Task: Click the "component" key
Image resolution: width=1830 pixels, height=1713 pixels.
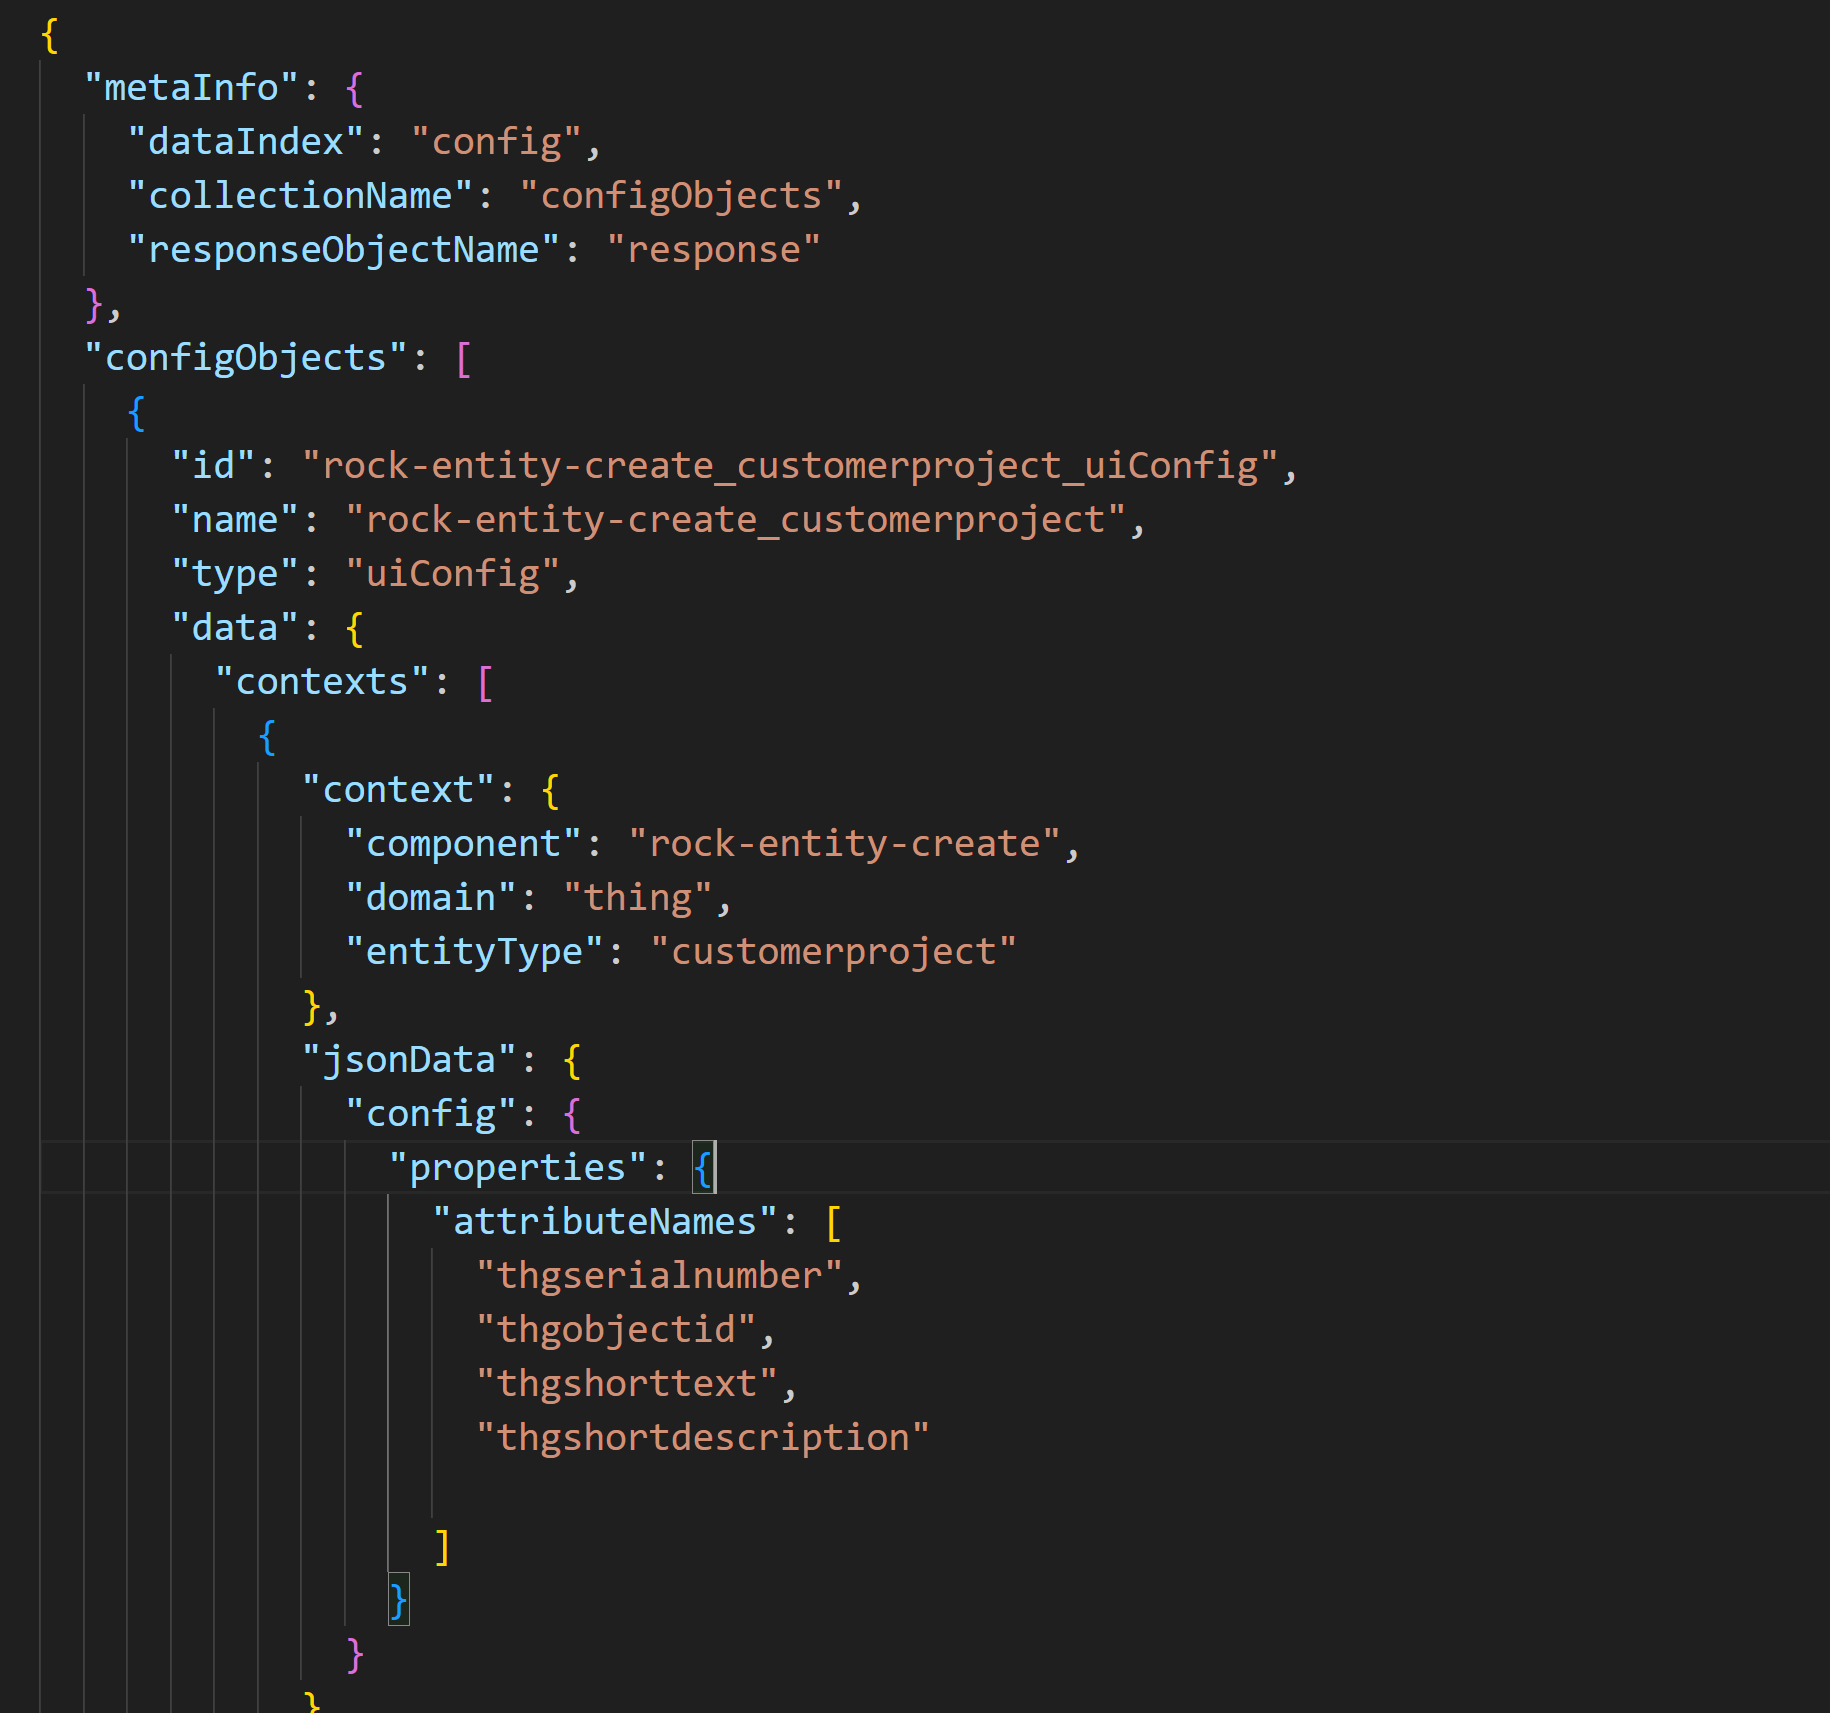Action: coord(463,844)
